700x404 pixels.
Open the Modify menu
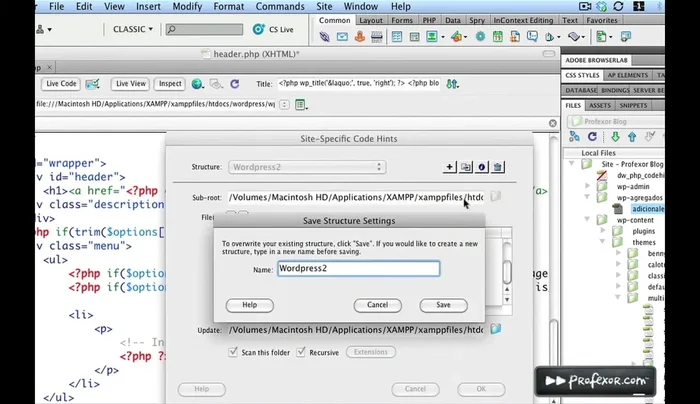[187, 7]
